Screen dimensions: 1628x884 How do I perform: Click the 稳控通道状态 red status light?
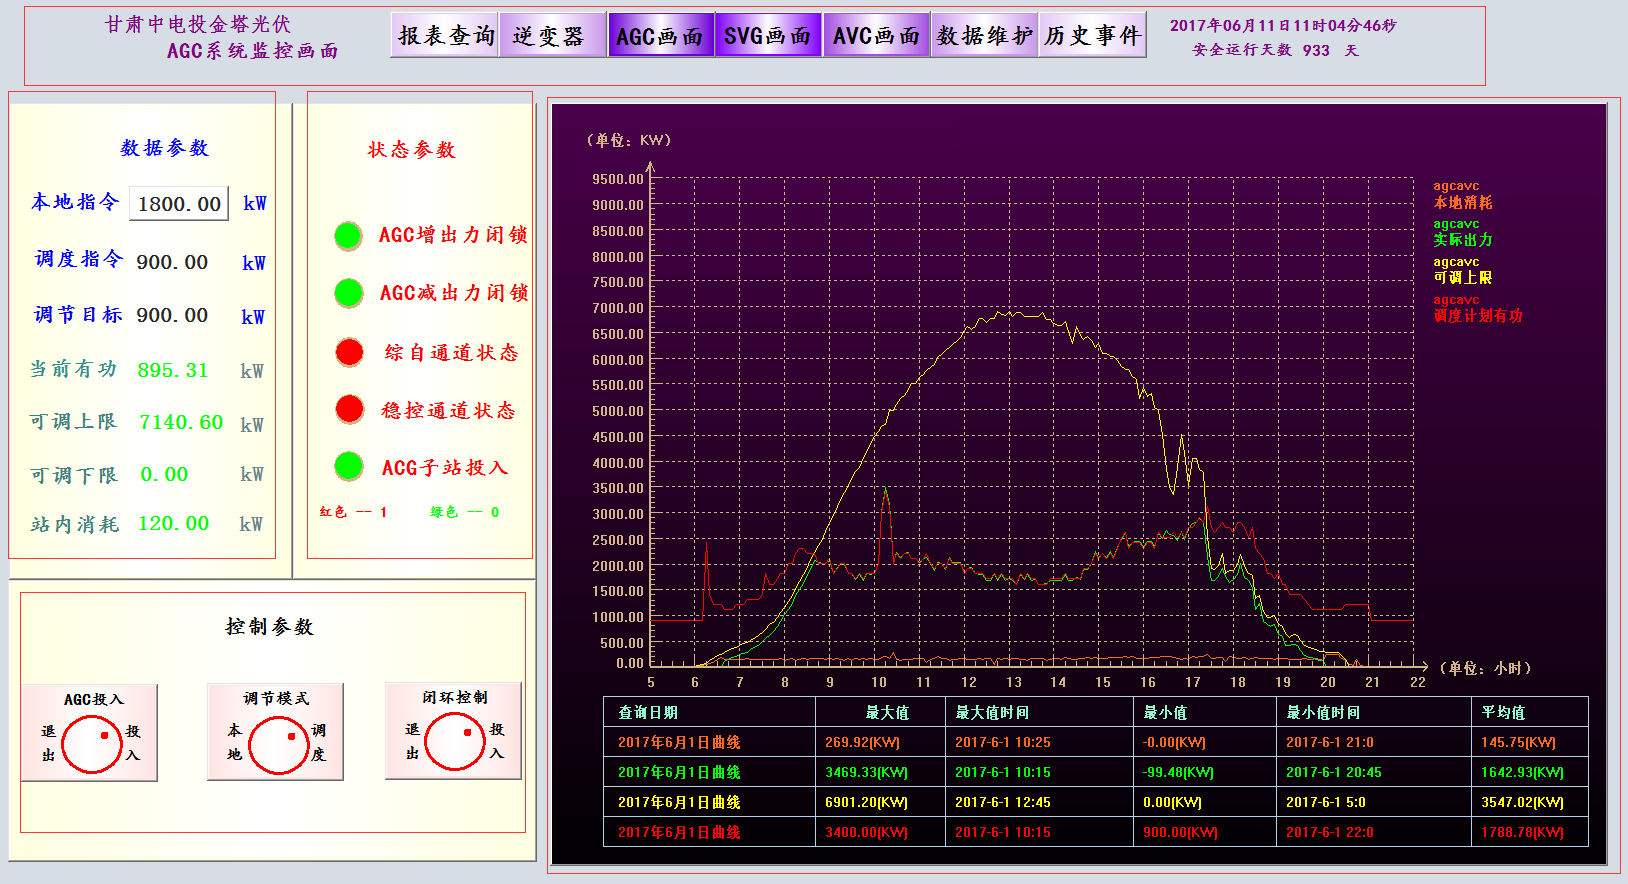coord(349,409)
